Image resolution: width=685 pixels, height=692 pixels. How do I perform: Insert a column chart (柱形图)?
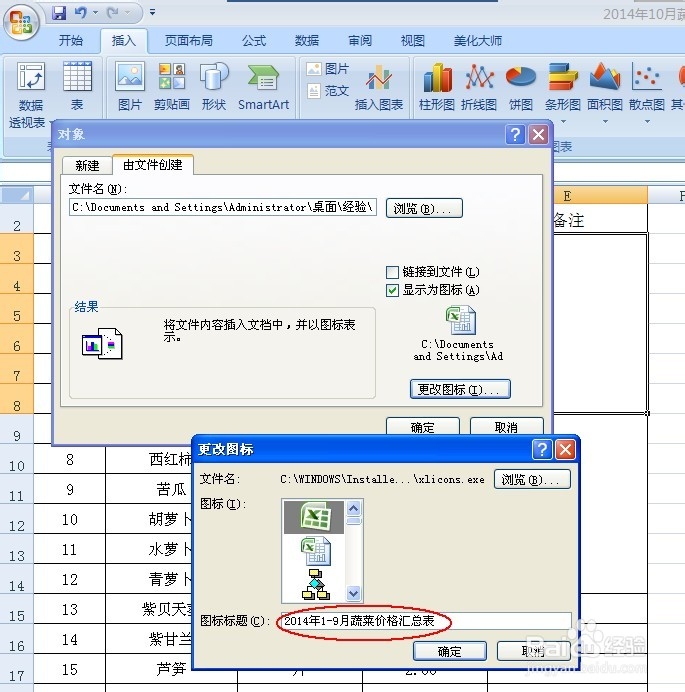coord(437,86)
